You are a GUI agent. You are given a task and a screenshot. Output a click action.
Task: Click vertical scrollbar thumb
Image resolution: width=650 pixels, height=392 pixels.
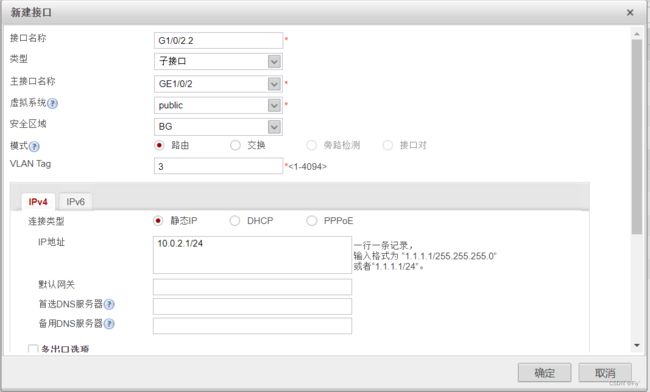tap(637, 137)
